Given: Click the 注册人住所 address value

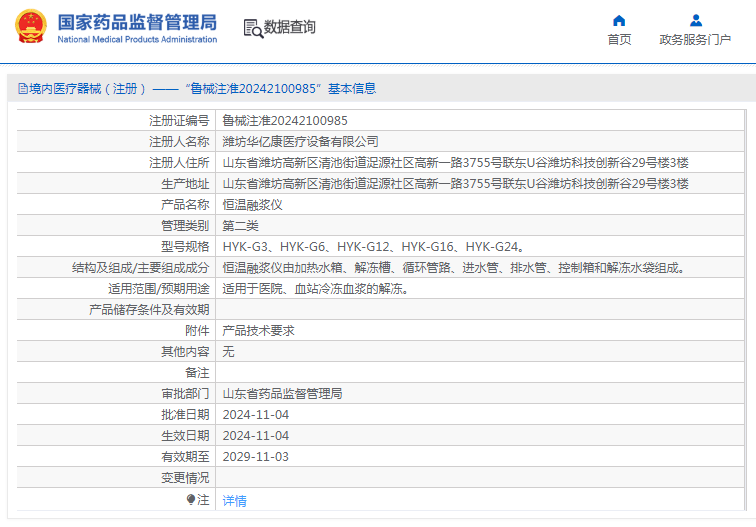Looking at the screenshot, I should click(x=455, y=162).
